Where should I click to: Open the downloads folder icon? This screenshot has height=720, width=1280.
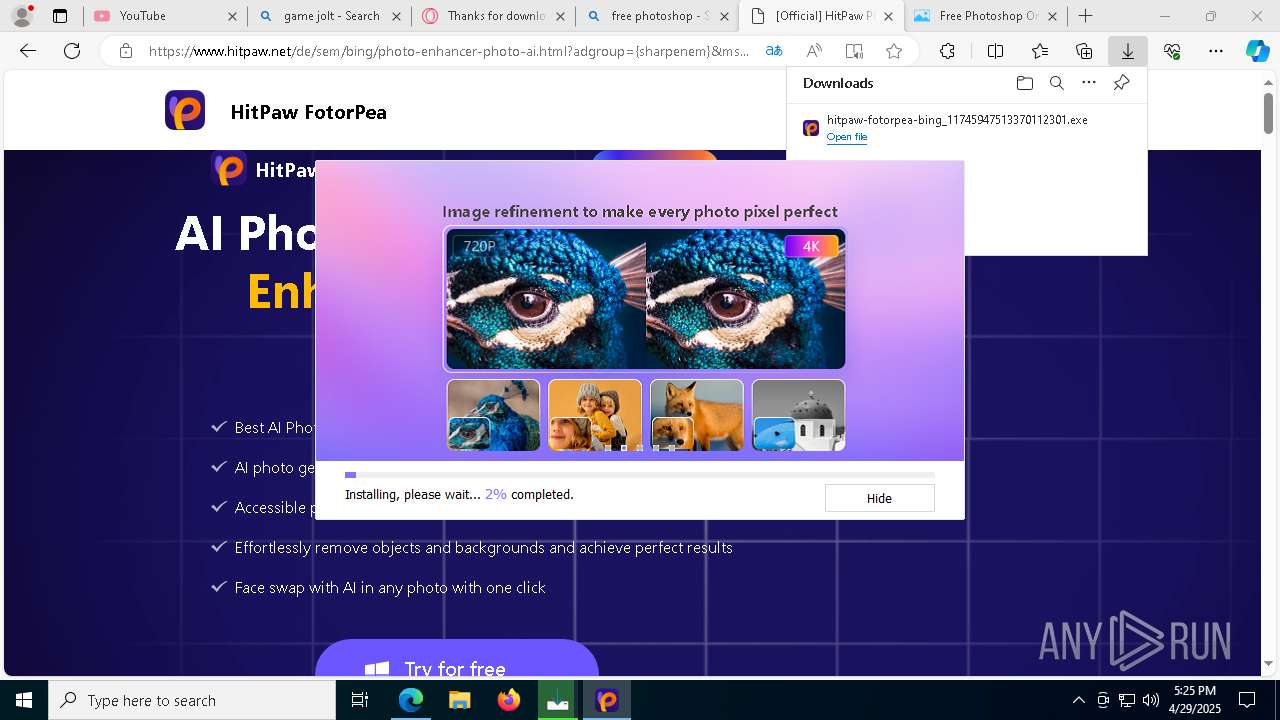pyautogui.click(x=1024, y=83)
